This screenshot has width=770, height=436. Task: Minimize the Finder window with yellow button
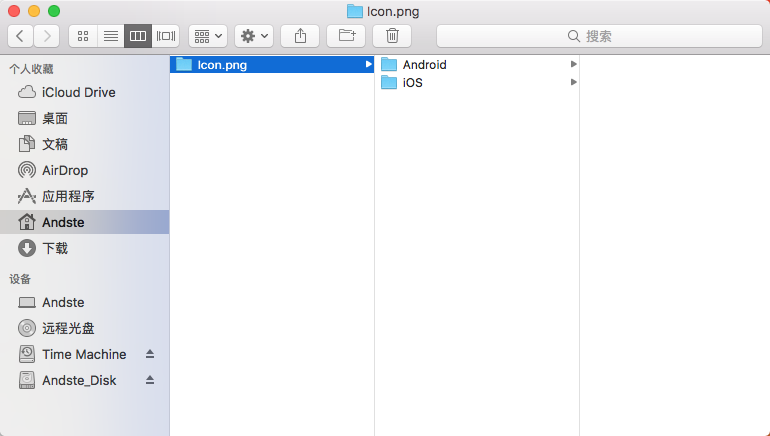(x=34, y=11)
